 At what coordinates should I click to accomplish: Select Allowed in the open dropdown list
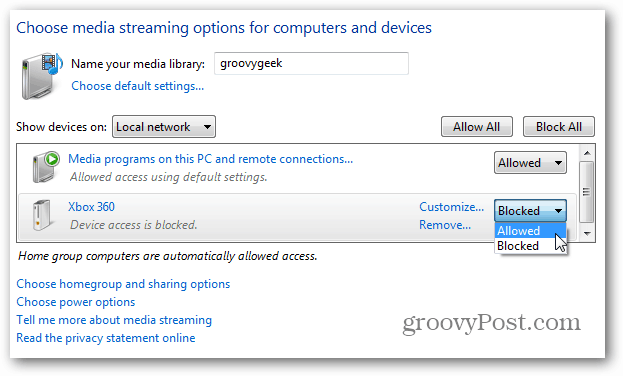click(530, 231)
